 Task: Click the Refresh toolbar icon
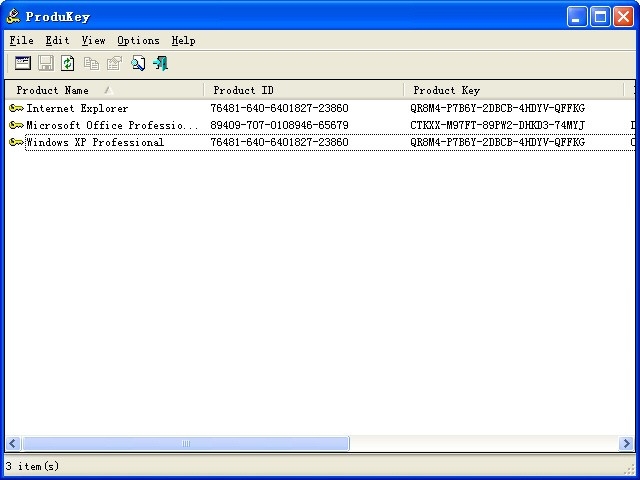tap(68, 63)
